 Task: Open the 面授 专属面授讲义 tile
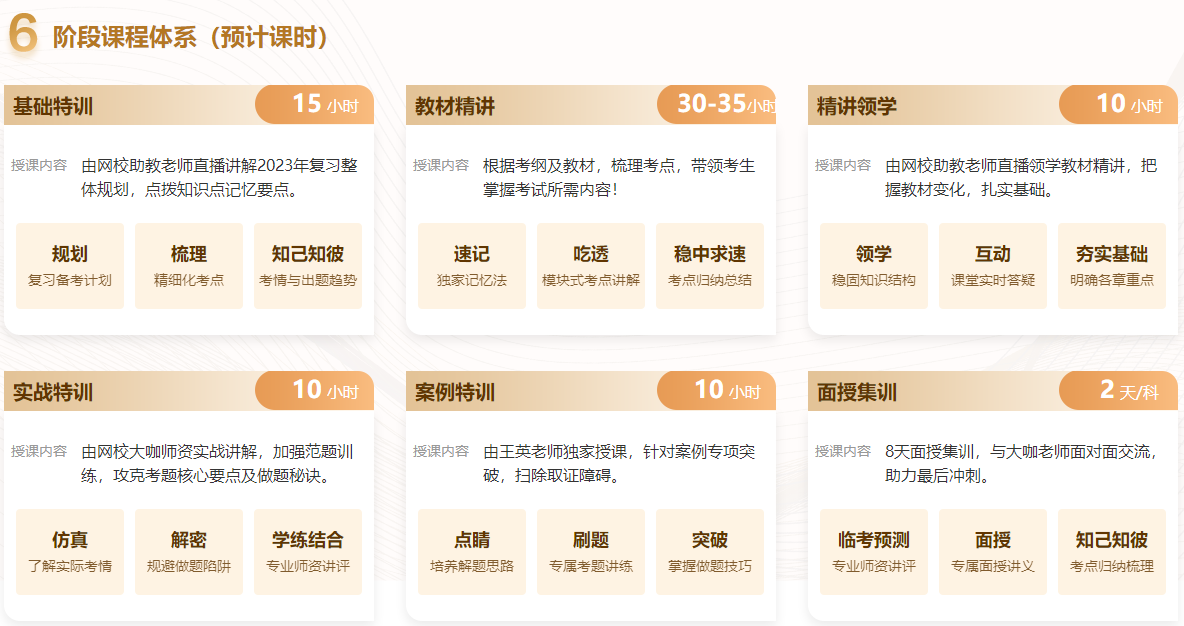point(993,552)
